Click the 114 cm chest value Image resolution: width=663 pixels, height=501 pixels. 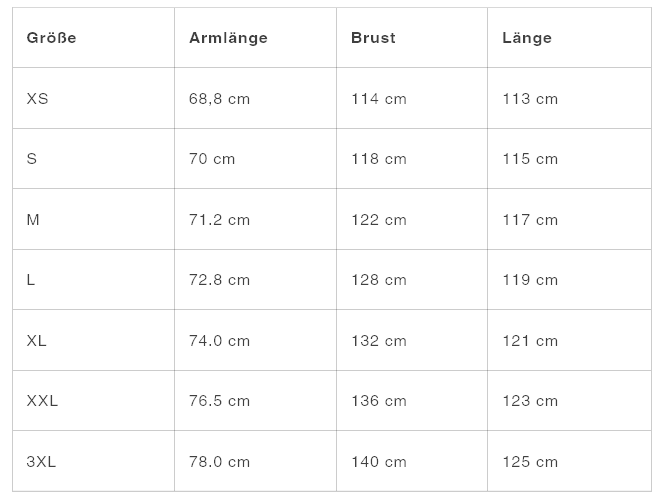coord(379,99)
